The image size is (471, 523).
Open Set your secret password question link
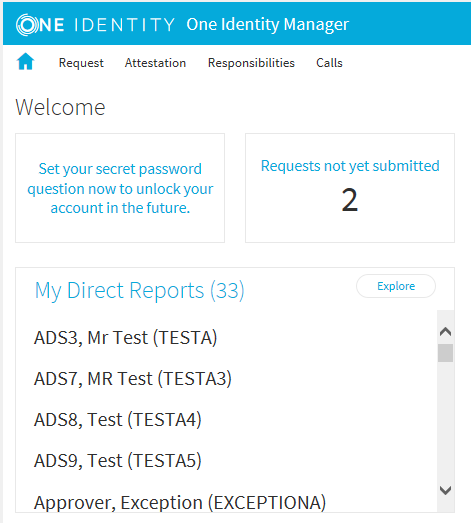click(x=120, y=188)
